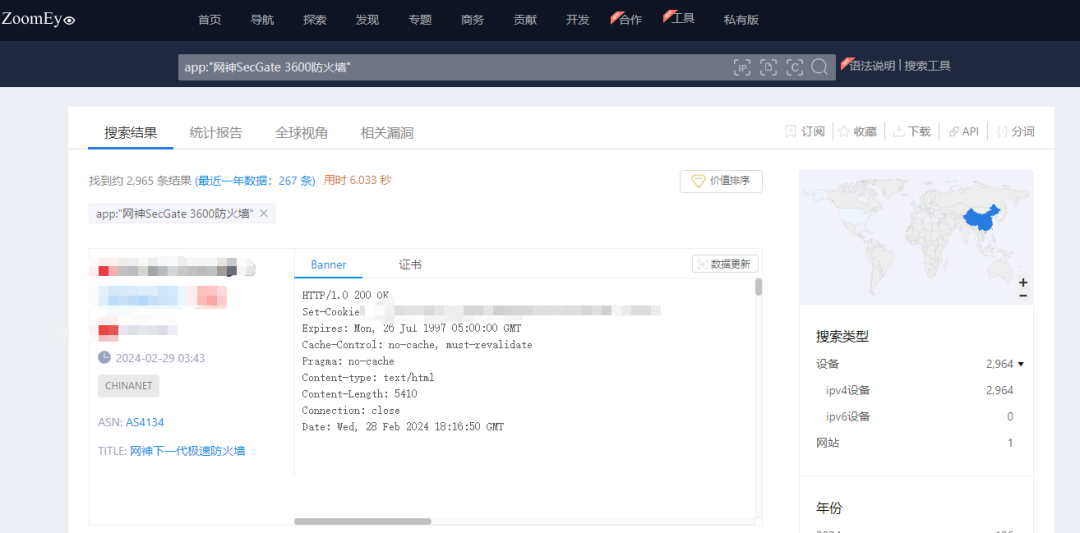Click the banner vertical scrollbar thumb
The width and height of the screenshot is (1080, 533).
point(758,287)
